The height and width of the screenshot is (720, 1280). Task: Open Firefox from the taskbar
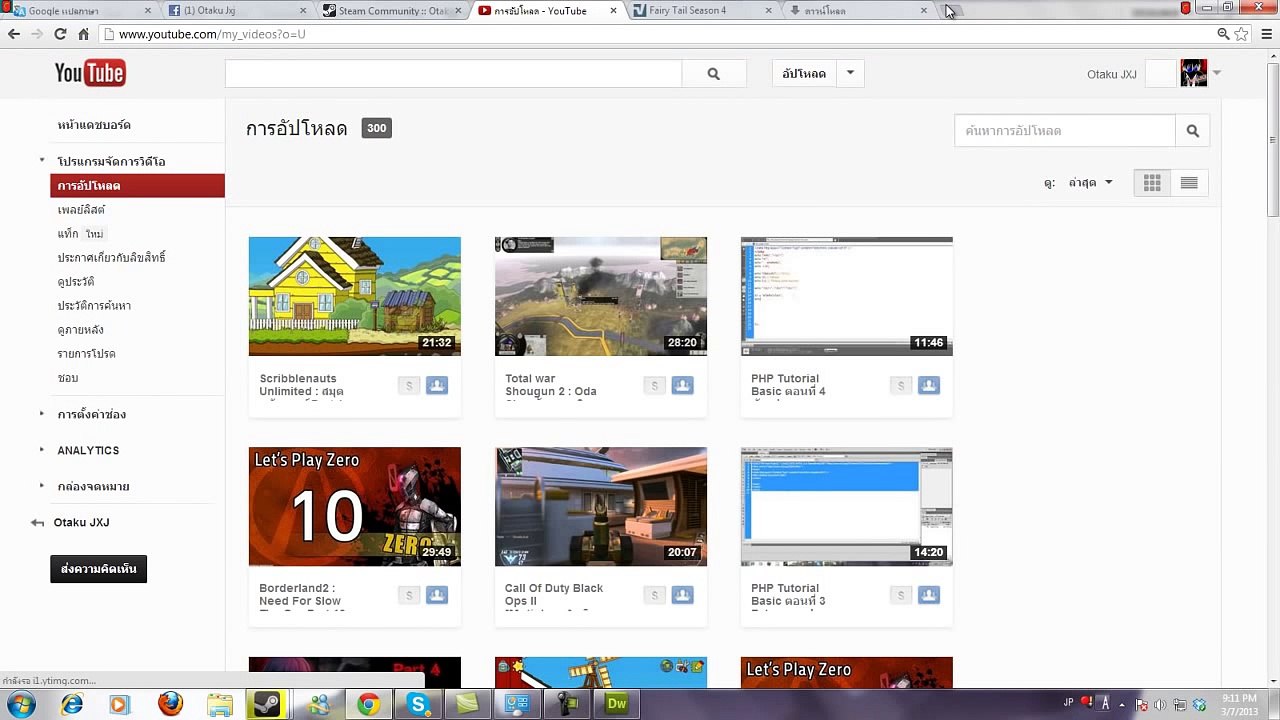click(170, 704)
